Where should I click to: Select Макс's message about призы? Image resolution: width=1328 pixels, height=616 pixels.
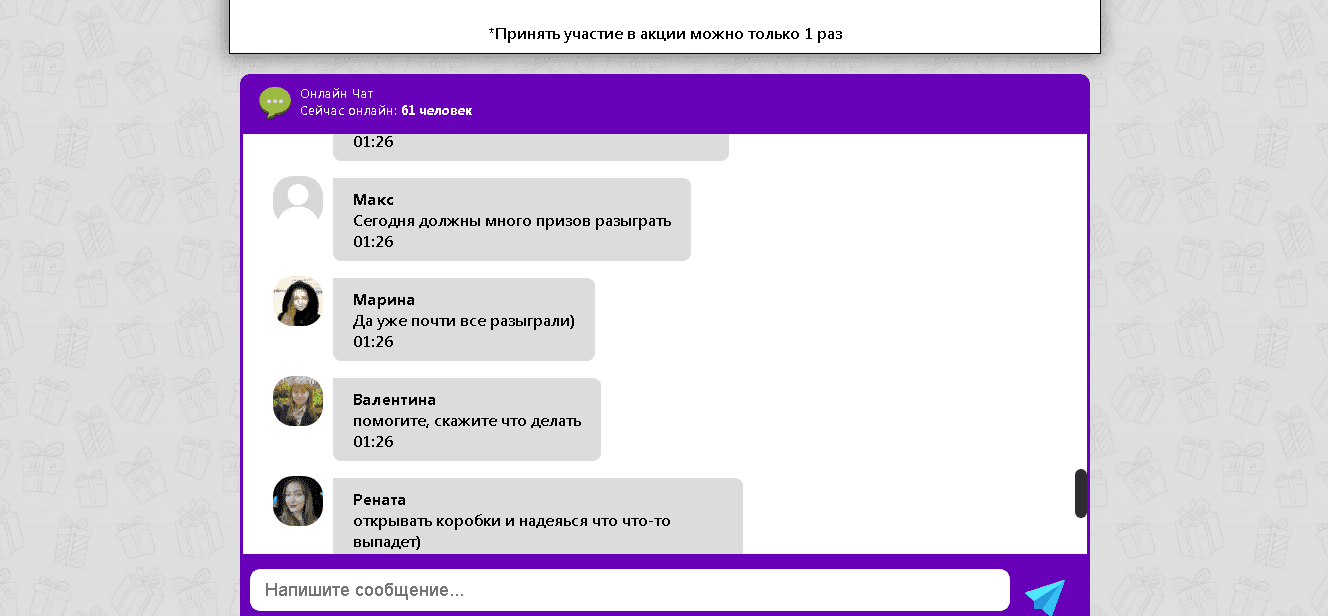coord(511,219)
